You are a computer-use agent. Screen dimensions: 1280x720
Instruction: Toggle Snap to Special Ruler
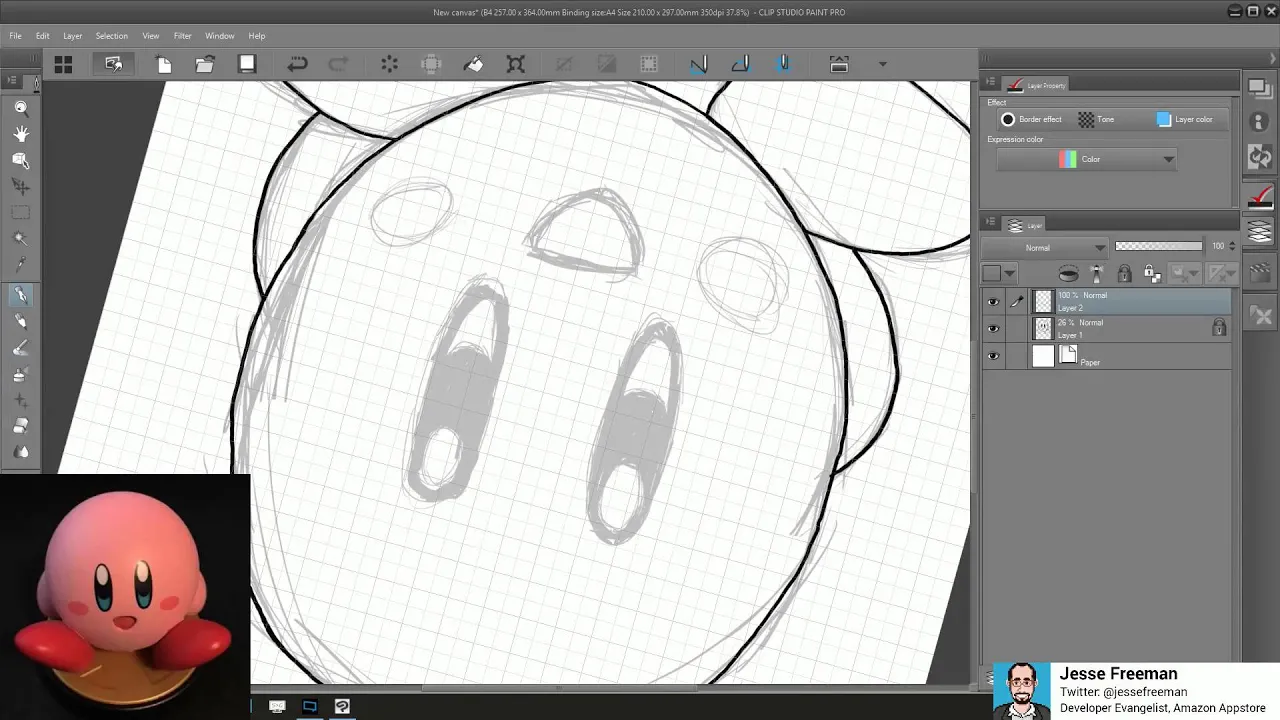(x=741, y=65)
